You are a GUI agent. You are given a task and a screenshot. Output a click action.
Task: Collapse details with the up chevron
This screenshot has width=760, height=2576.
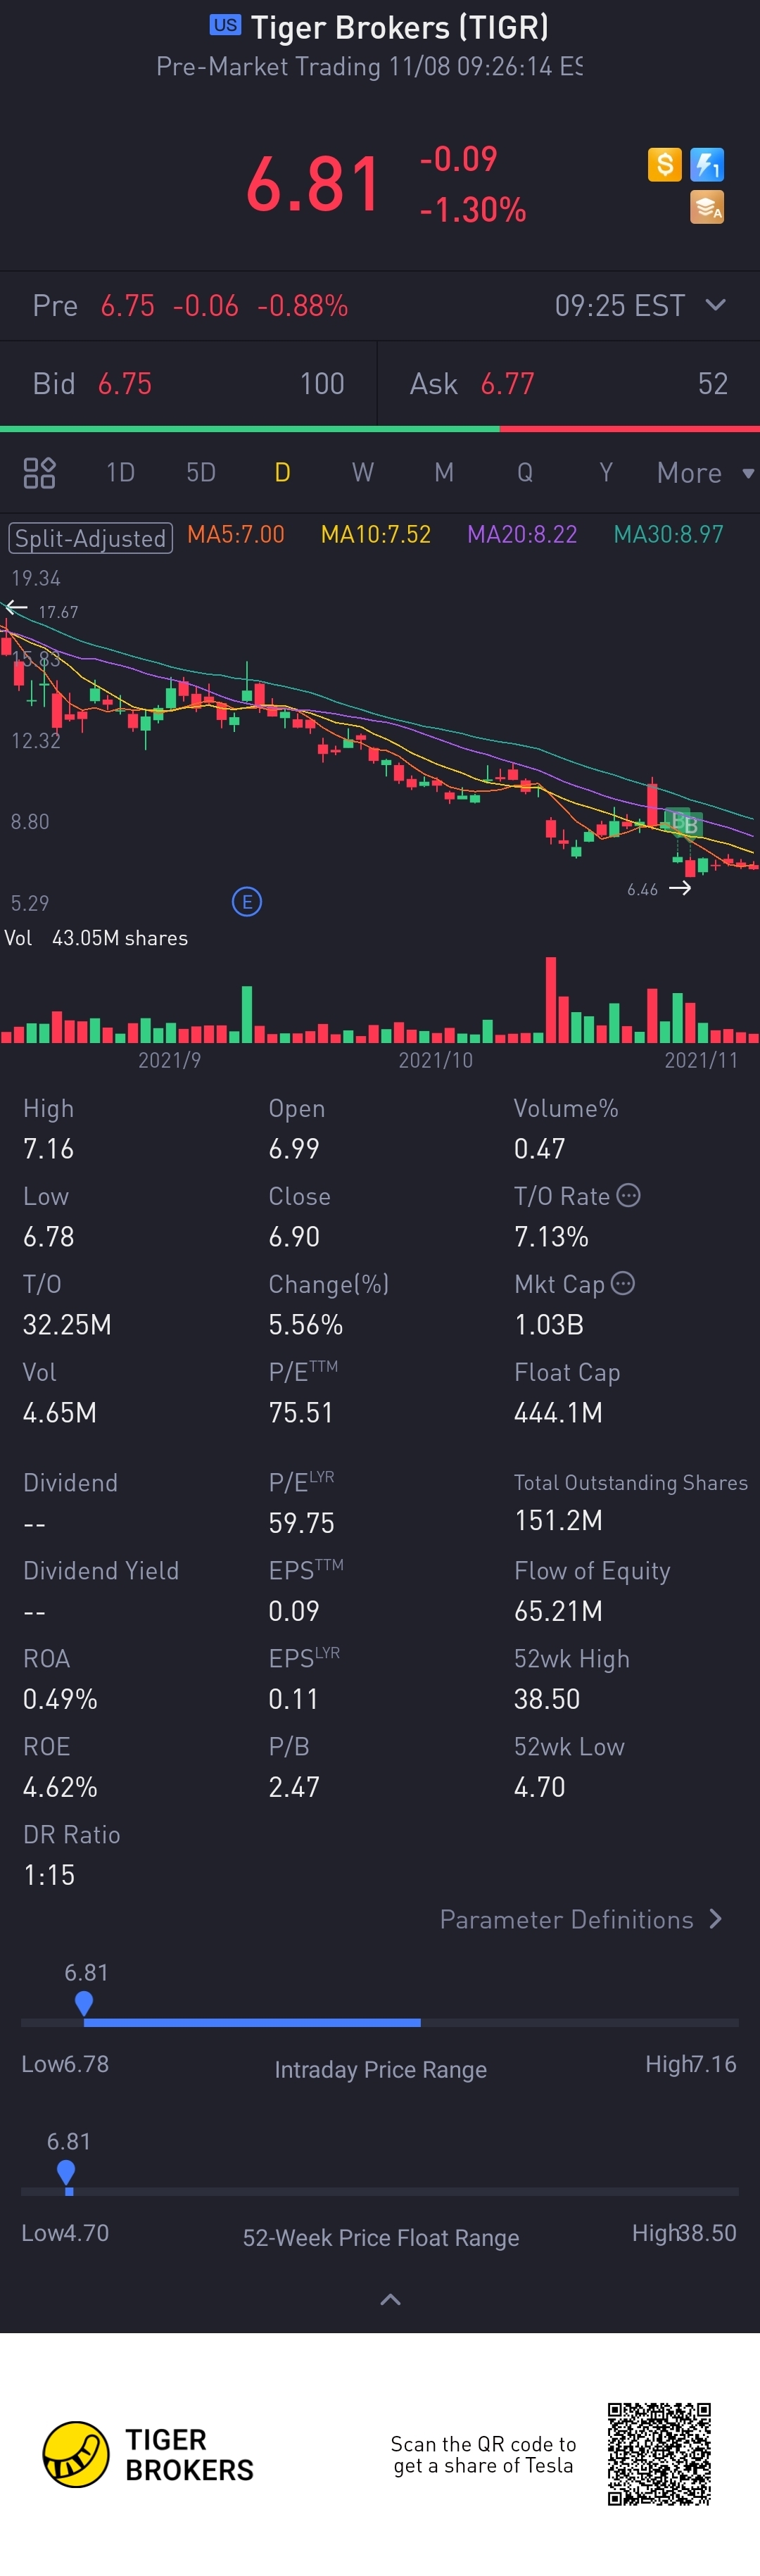391,2300
